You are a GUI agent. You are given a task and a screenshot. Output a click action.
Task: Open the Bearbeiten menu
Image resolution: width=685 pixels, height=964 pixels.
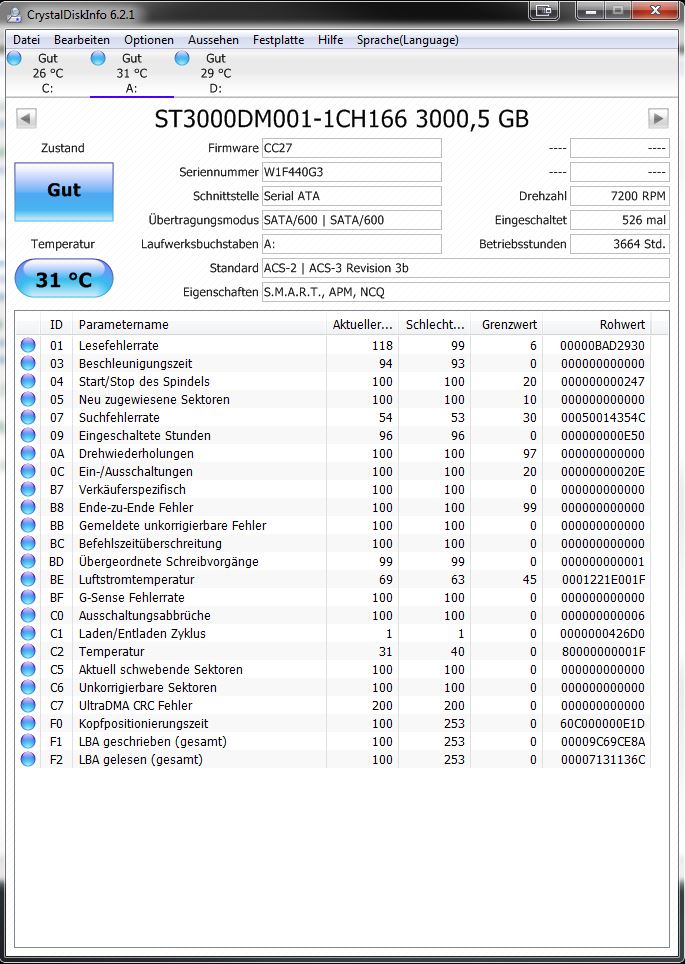82,40
